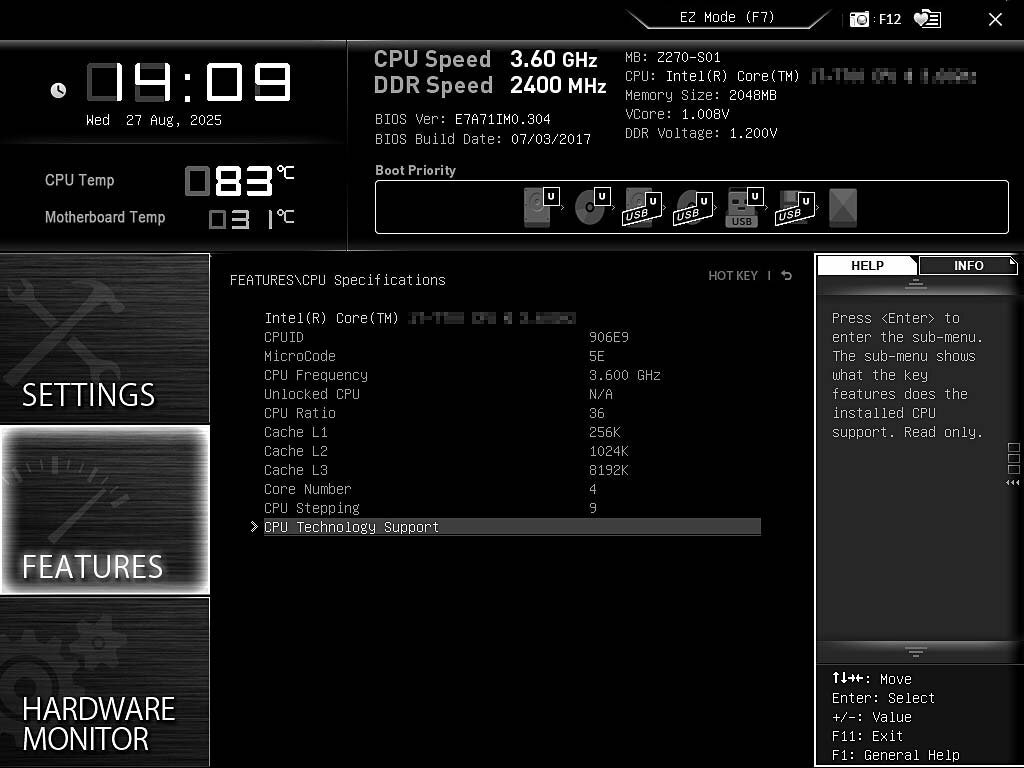Open the HOT KEY list
Image resolution: width=1024 pixels, height=768 pixels.
tap(733, 275)
